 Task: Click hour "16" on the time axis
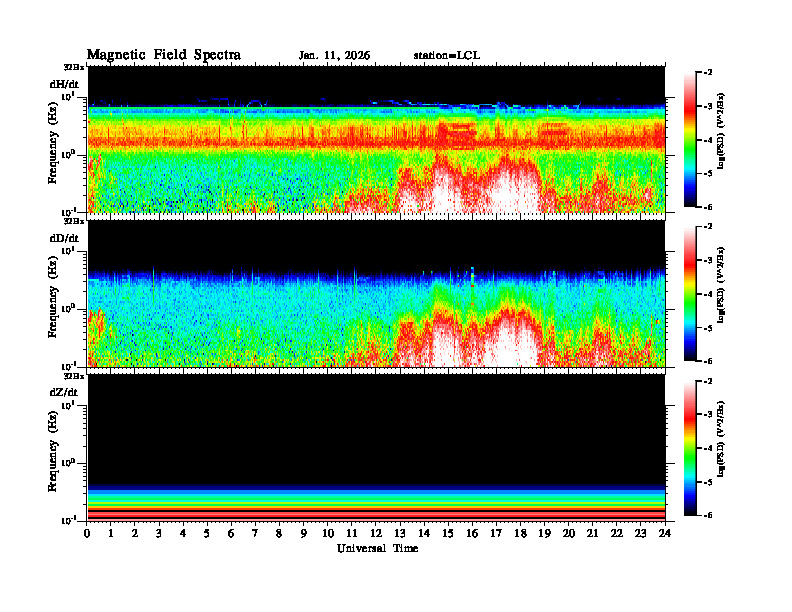pos(472,533)
